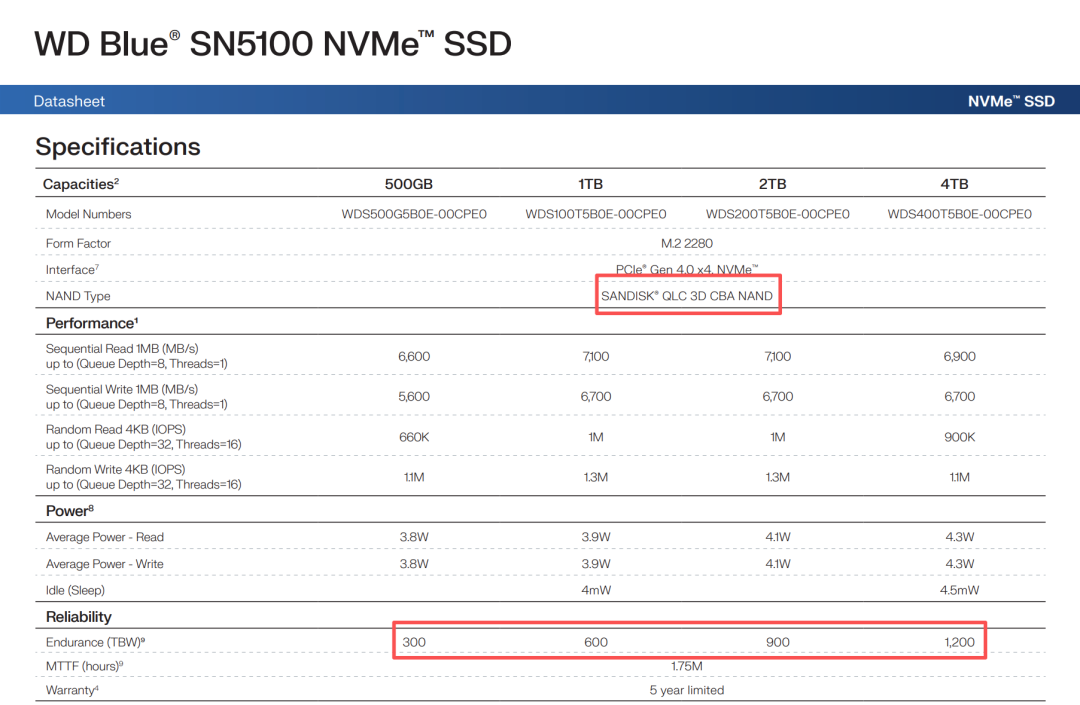
Task: Click the "1TB" column header
Action: click(x=590, y=184)
